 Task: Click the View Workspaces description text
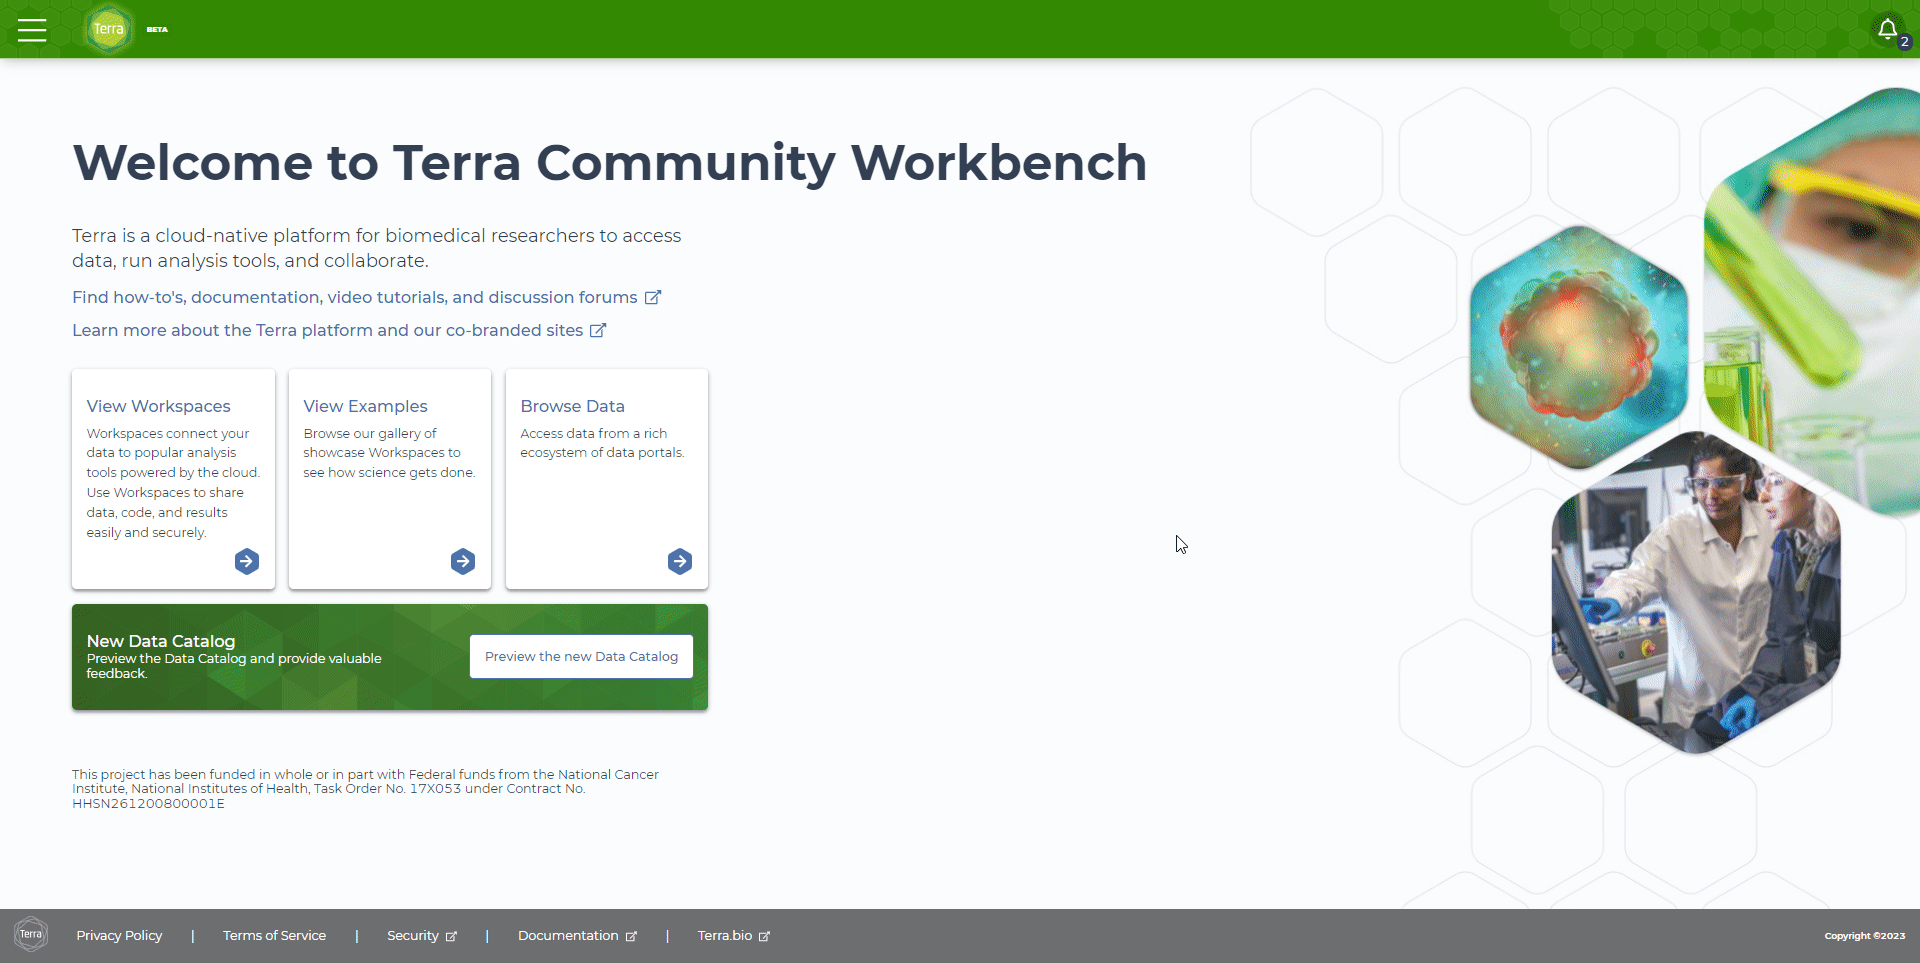click(173, 483)
